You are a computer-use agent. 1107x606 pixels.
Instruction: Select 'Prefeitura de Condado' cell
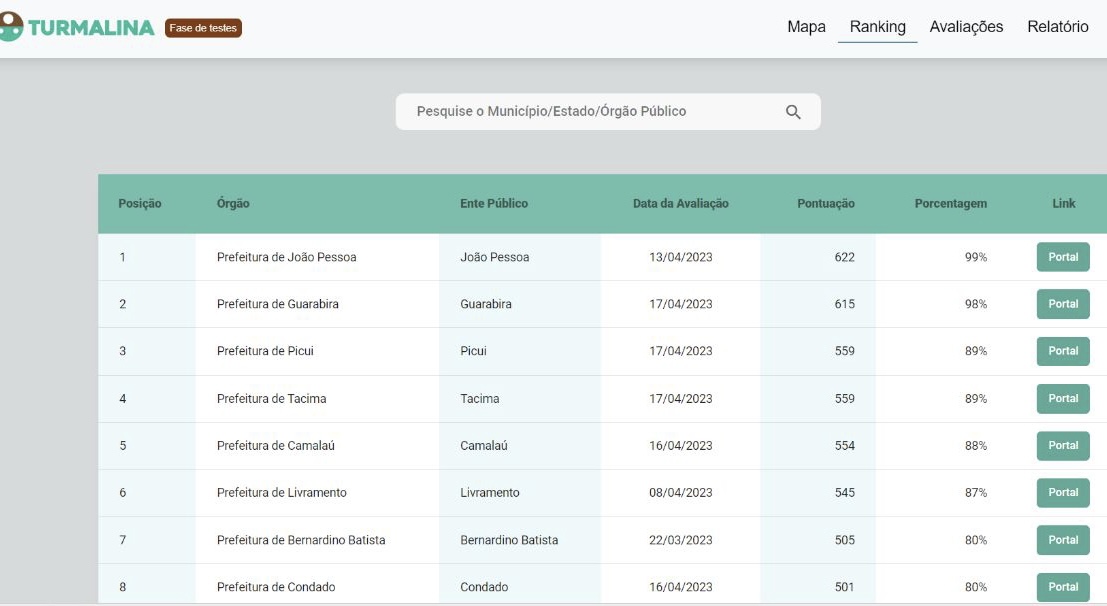276,587
